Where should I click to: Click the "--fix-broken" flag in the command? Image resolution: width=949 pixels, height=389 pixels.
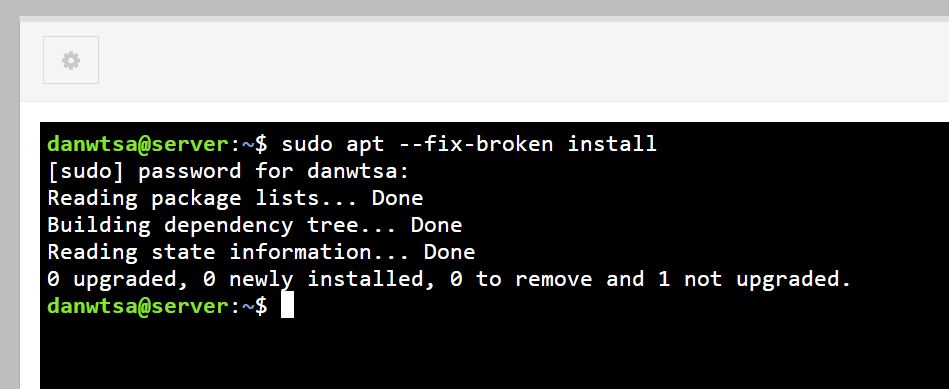[x=476, y=144]
